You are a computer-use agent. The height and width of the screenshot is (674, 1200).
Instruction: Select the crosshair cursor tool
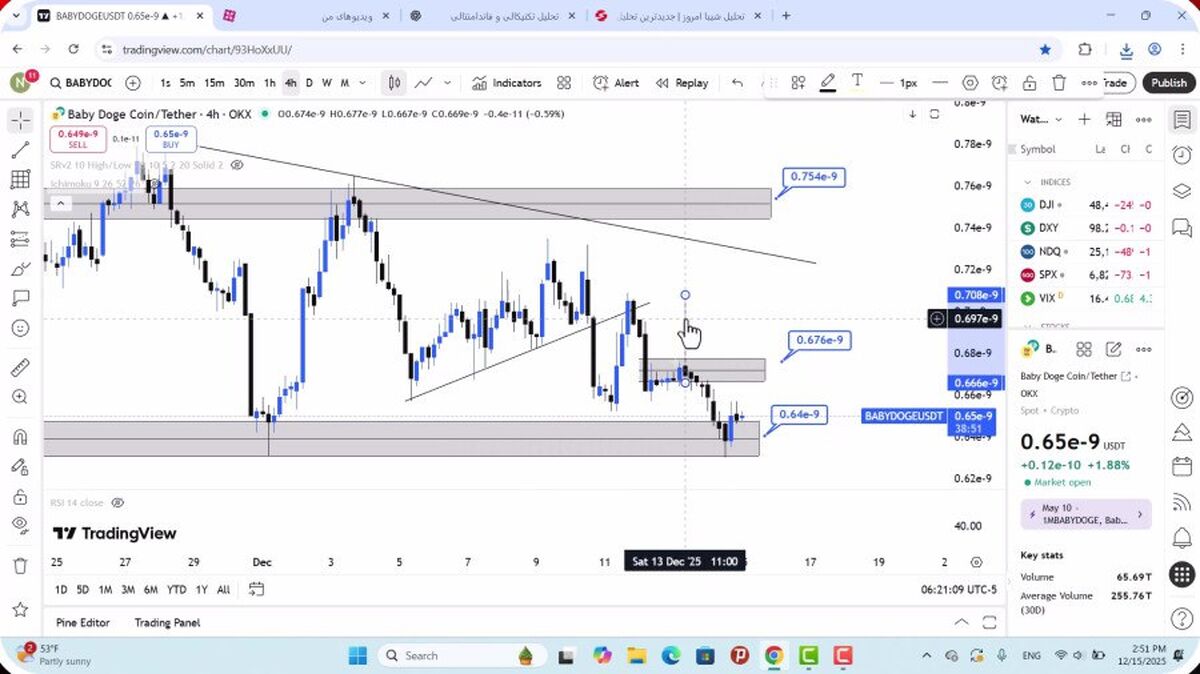coord(20,121)
